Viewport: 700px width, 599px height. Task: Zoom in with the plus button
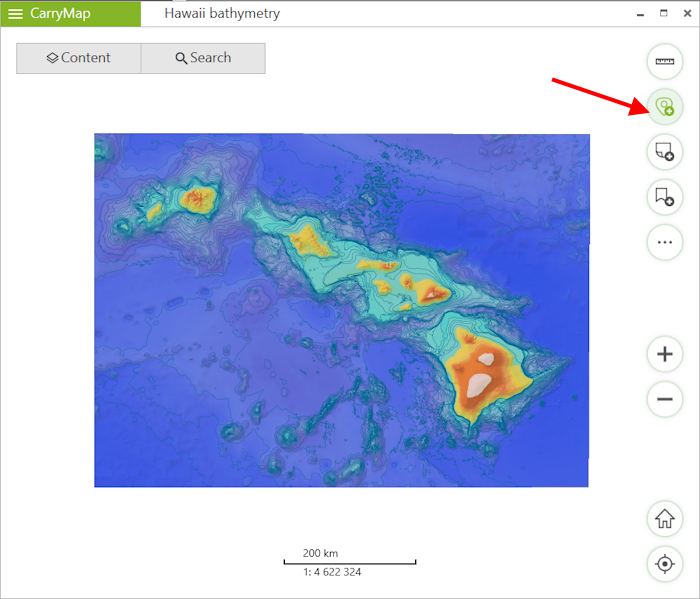pos(664,354)
